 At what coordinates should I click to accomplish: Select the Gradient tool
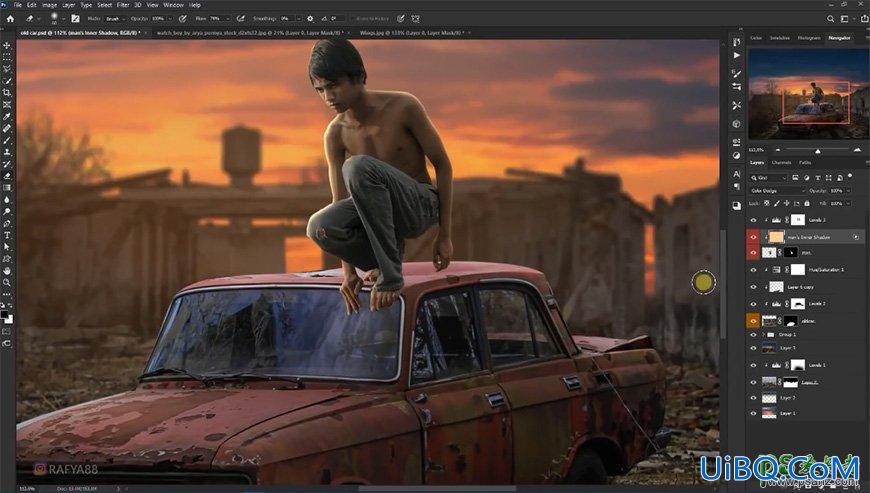click(7, 187)
